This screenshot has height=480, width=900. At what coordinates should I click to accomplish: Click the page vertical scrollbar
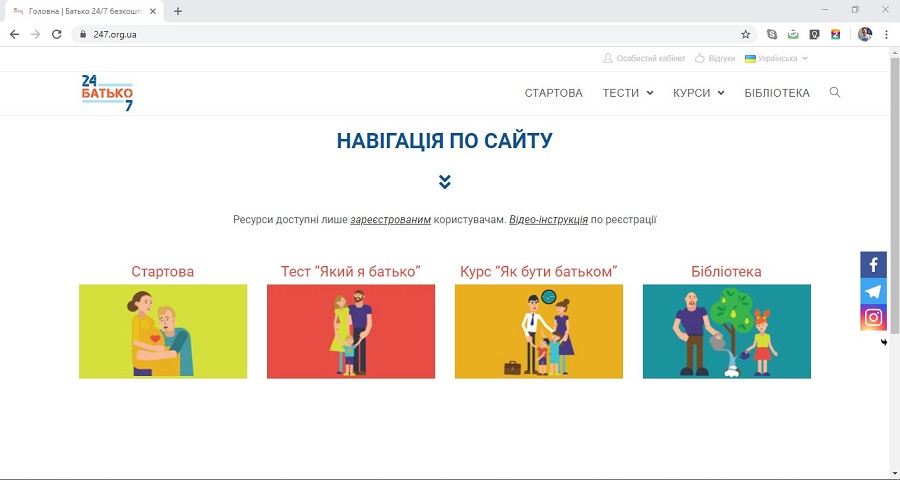click(x=895, y=195)
